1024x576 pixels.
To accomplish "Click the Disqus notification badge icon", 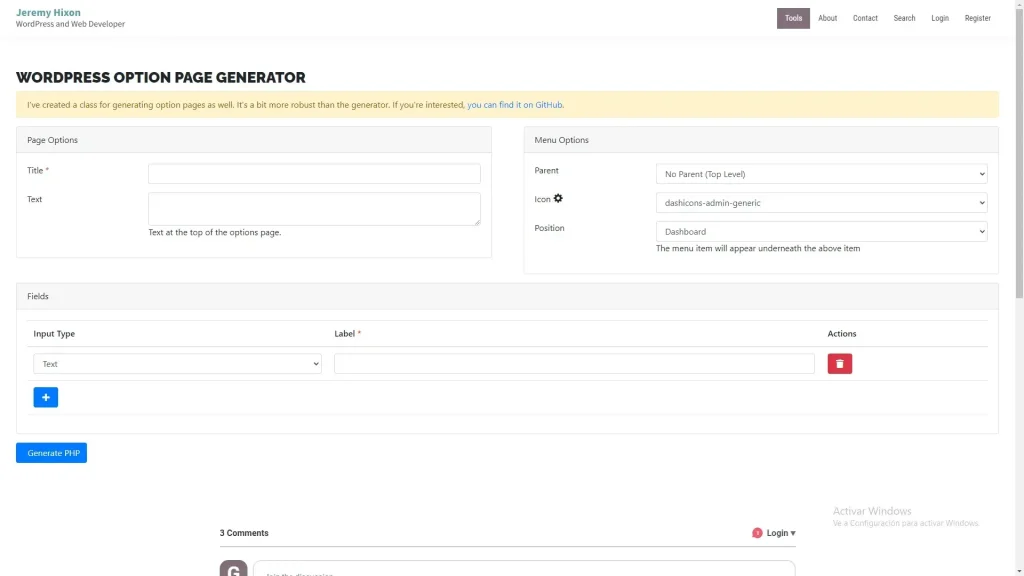I will pyautogui.click(x=757, y=533).
